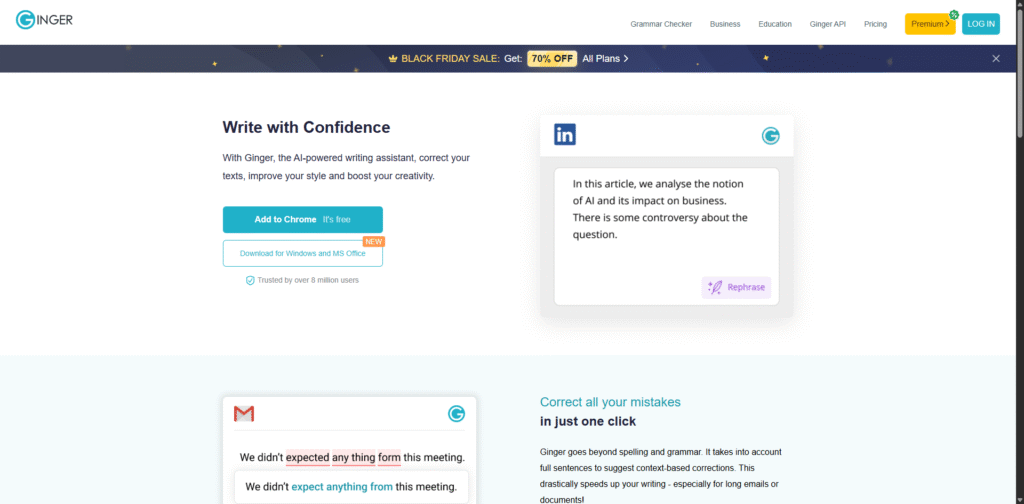This screenshot has height=504, width=1024.
Task: Click Add to Chrome button
Action: click(x=302, y=219)
